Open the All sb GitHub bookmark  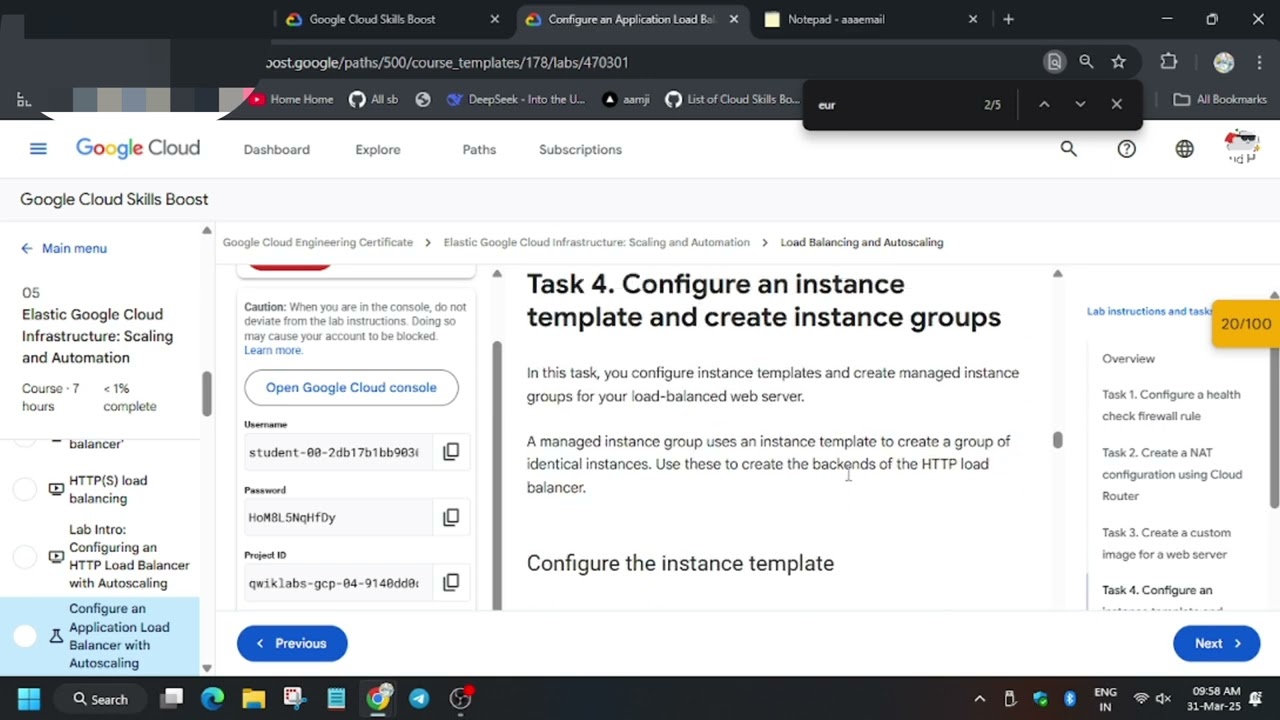point(373,99)
